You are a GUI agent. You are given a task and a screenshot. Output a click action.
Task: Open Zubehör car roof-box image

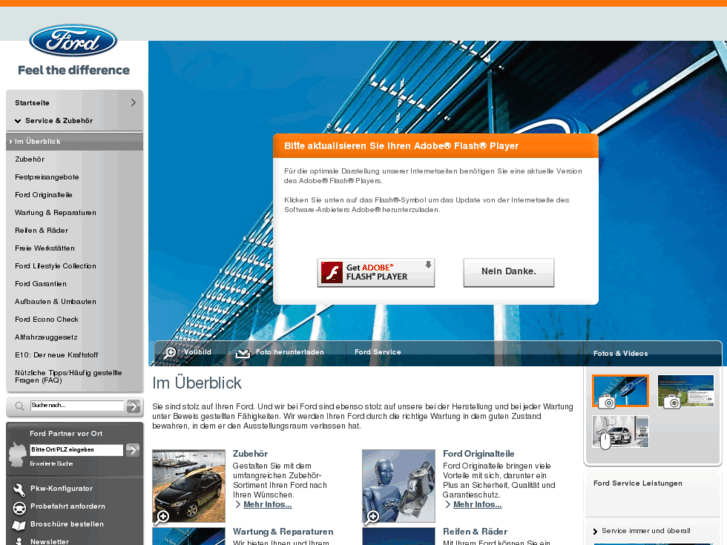click(x=189, y=486)
